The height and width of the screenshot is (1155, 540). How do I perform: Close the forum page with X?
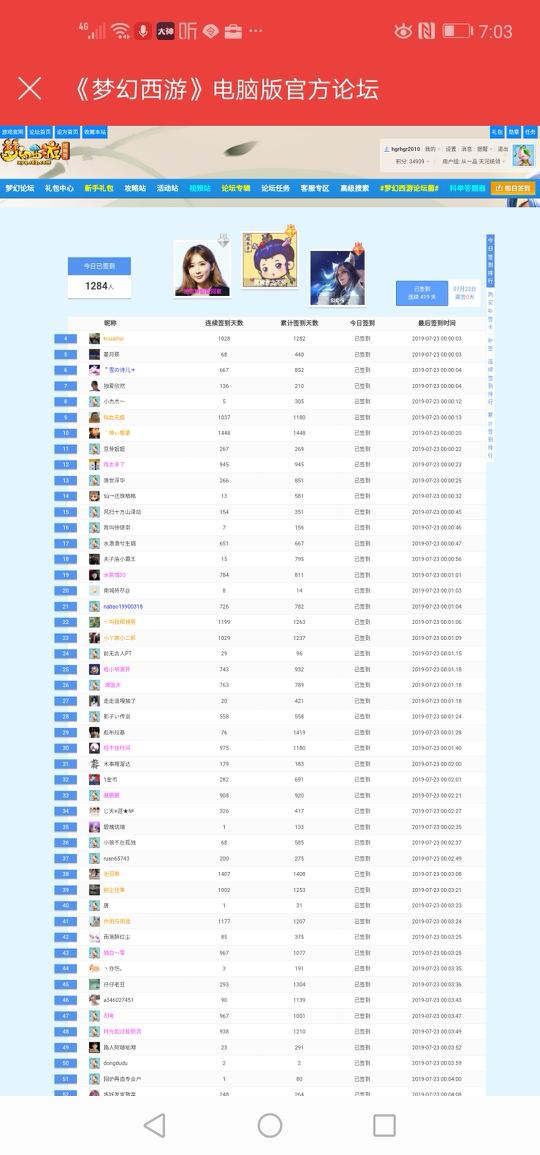tap(29, 89)
